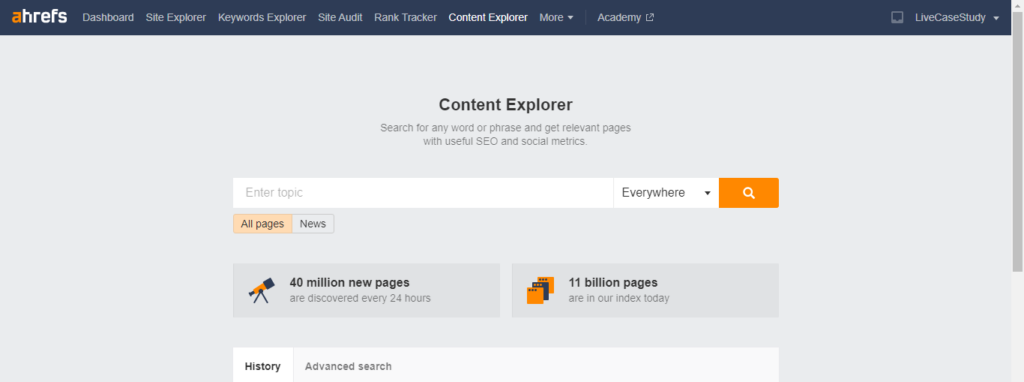1024x382 pixels.
Task: Open the LiveCaseStudy account dropdown
Action: pos(957,18)
